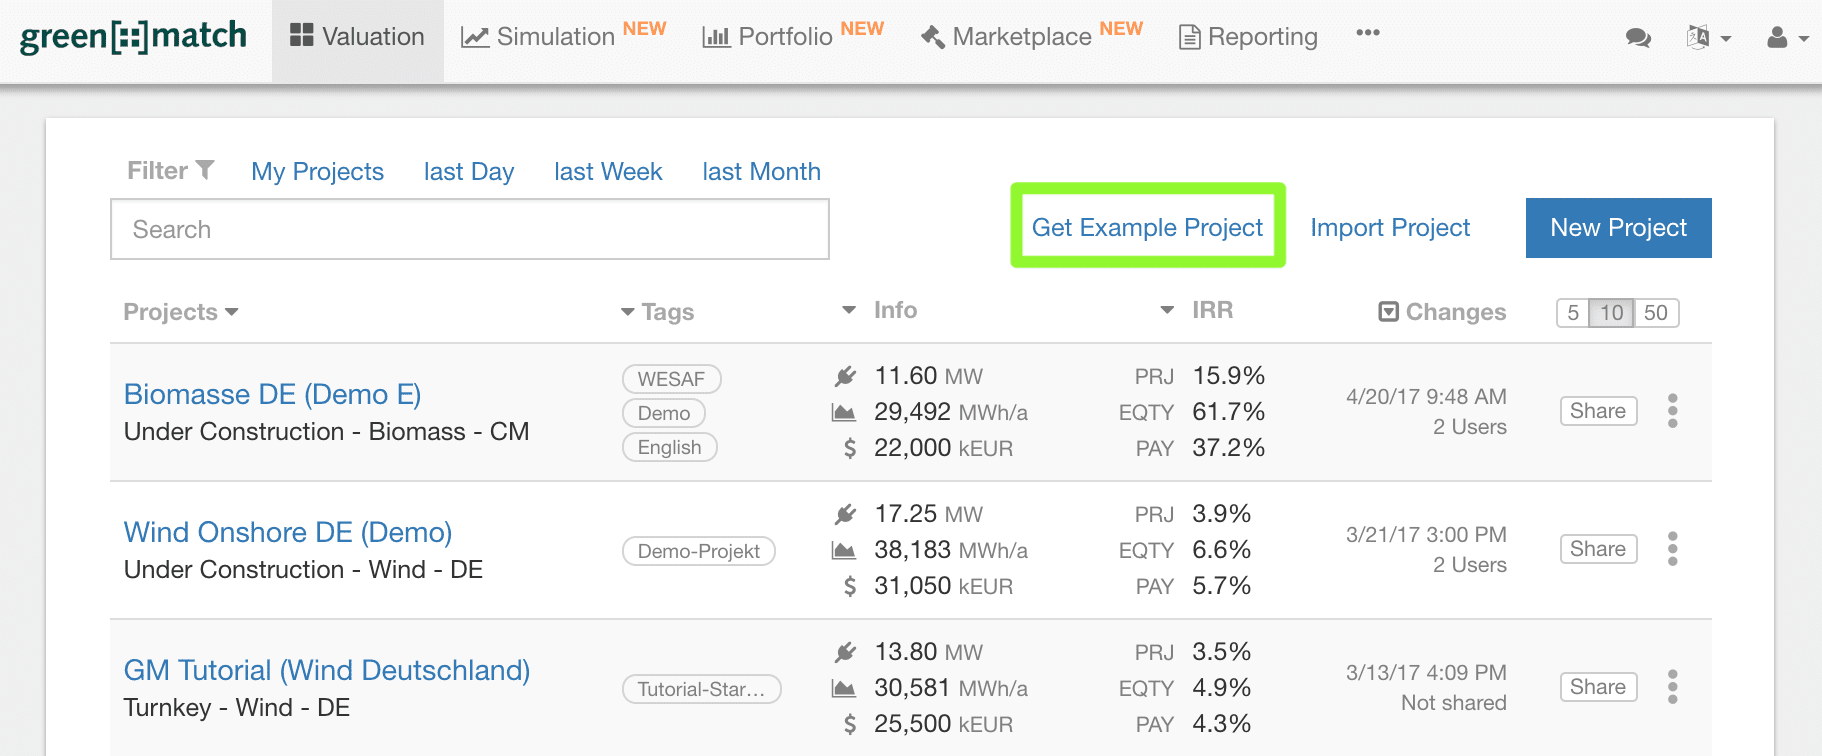Open the Wind Onshore DE (Demo) project

click(x=288, y=532)
